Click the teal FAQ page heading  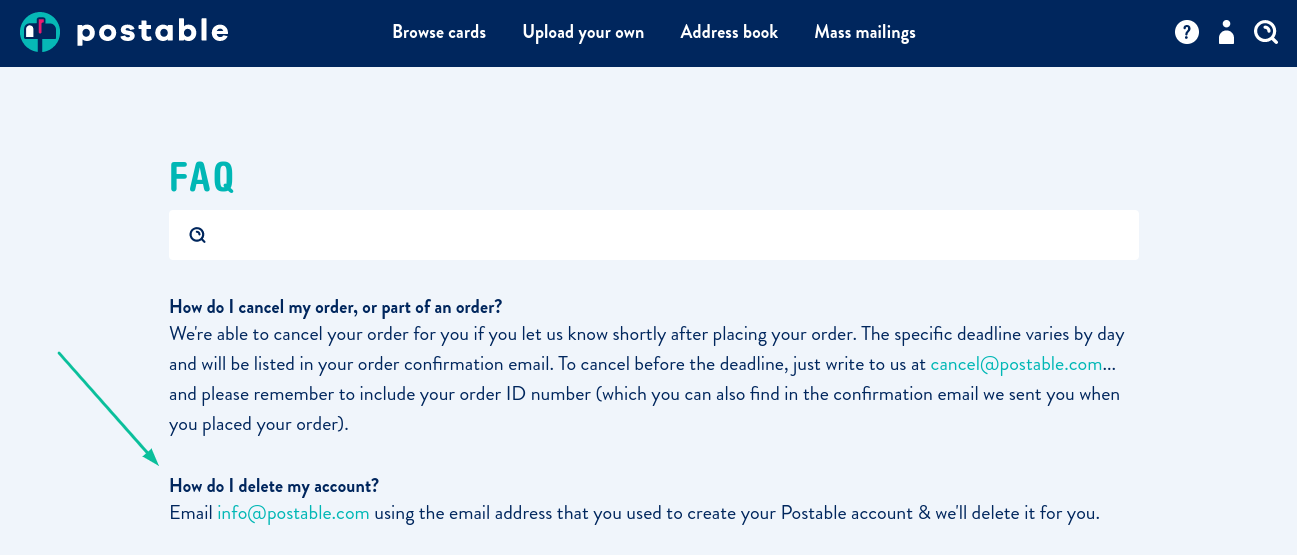coord(202,177)
